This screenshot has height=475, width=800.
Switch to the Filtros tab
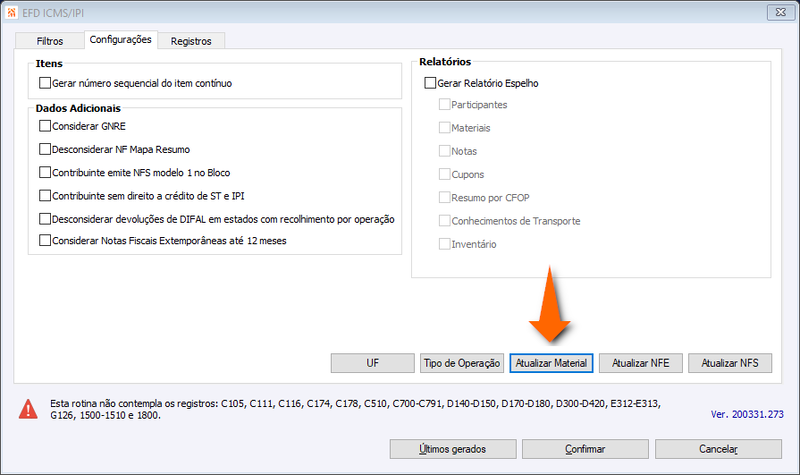(x=49, y=41)
